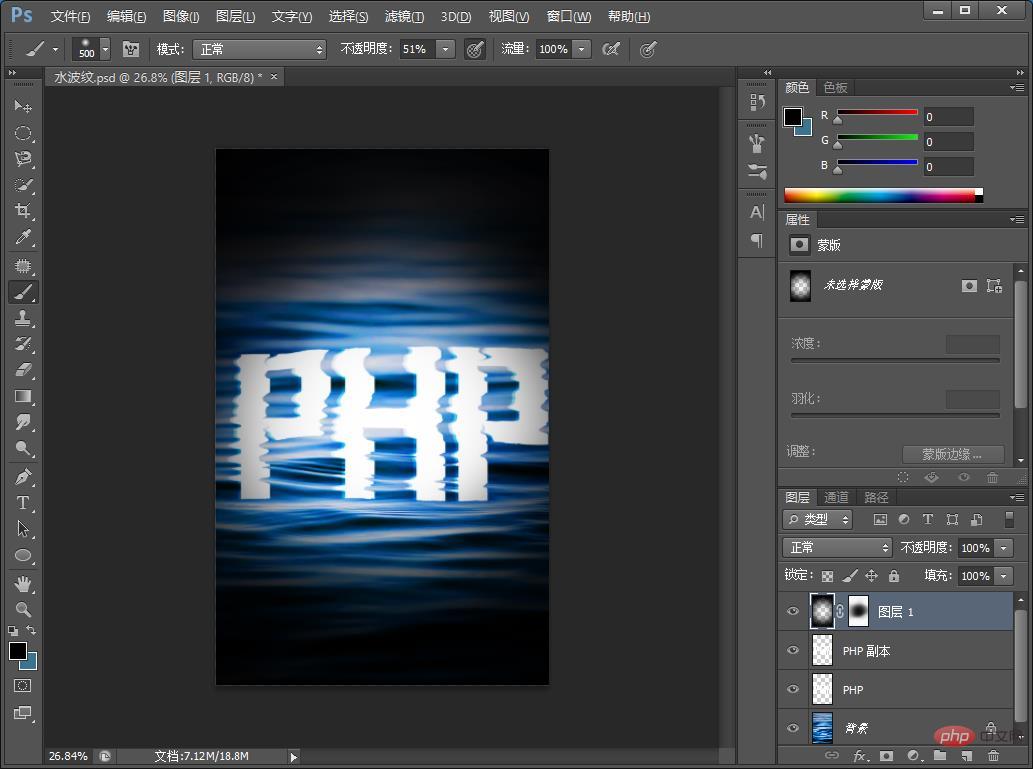
Task: Toggle the layer filter switch
Action: [1009, 519]
